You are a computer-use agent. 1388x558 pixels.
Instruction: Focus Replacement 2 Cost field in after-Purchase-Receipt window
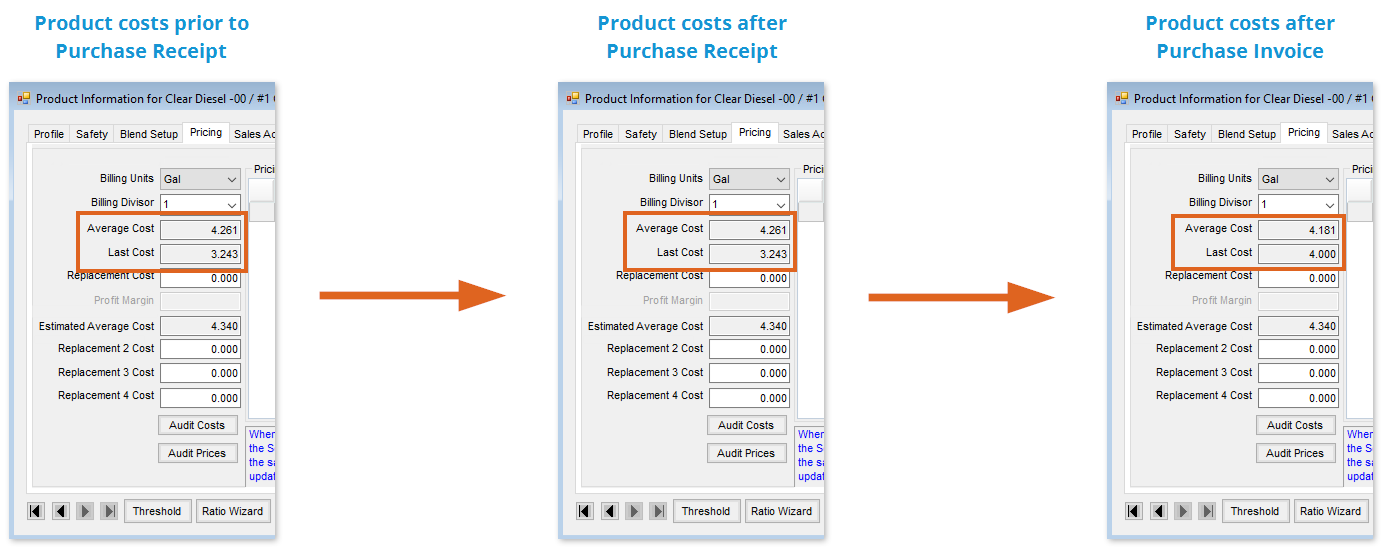pyautogui.click(x=749, y=349)
